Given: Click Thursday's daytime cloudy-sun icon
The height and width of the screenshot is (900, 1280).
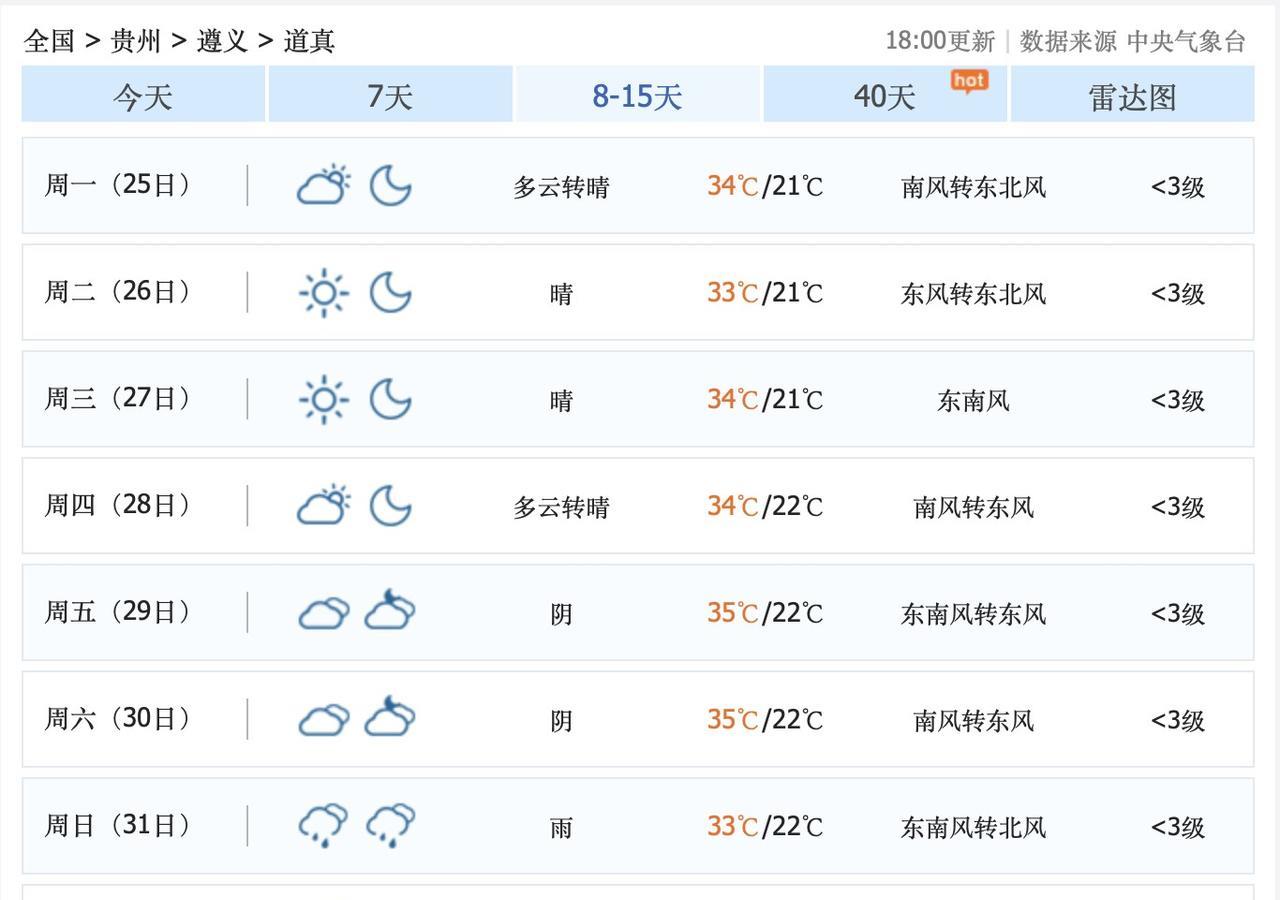Looking at the screenshot, I should pos(324,506).
